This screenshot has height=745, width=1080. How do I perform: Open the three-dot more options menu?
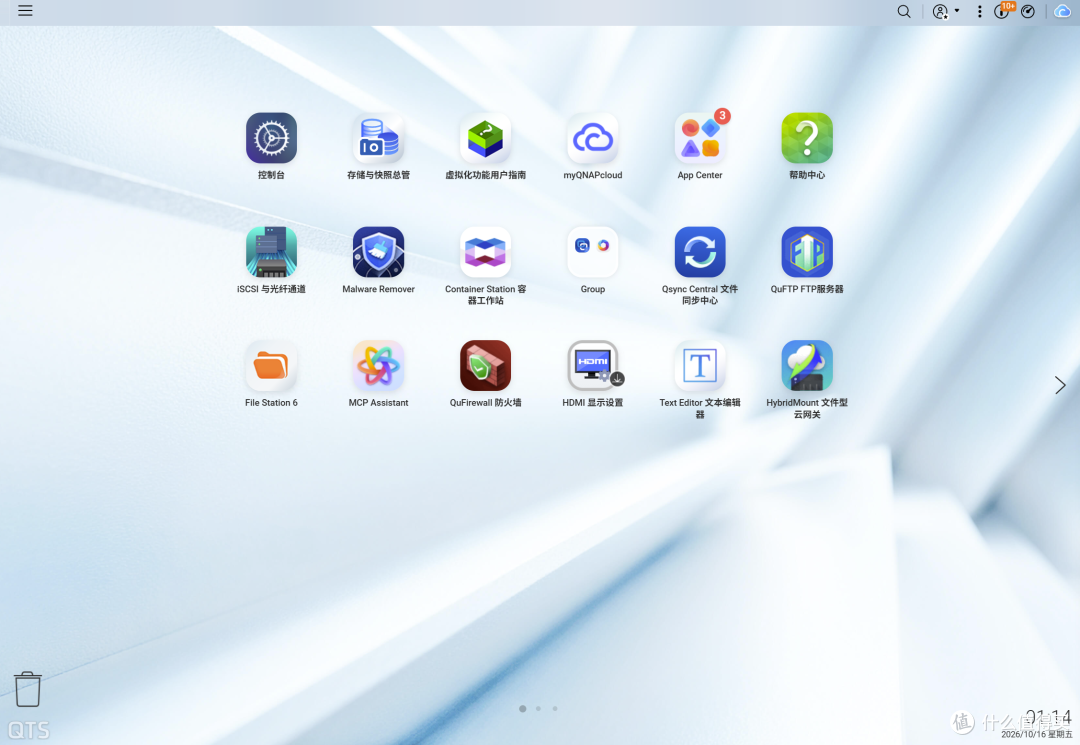tap(979, 12)
